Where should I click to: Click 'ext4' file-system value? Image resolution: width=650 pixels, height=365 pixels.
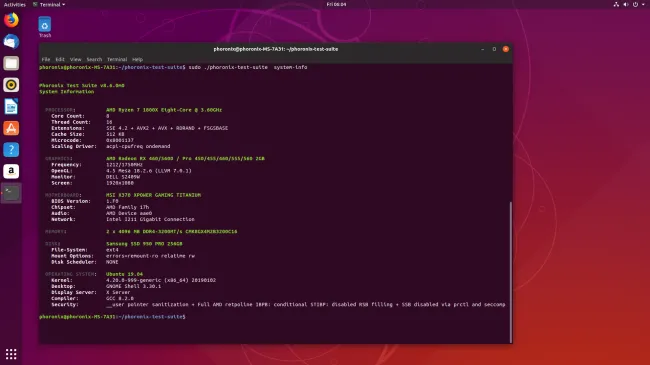[x=112, y=250]
